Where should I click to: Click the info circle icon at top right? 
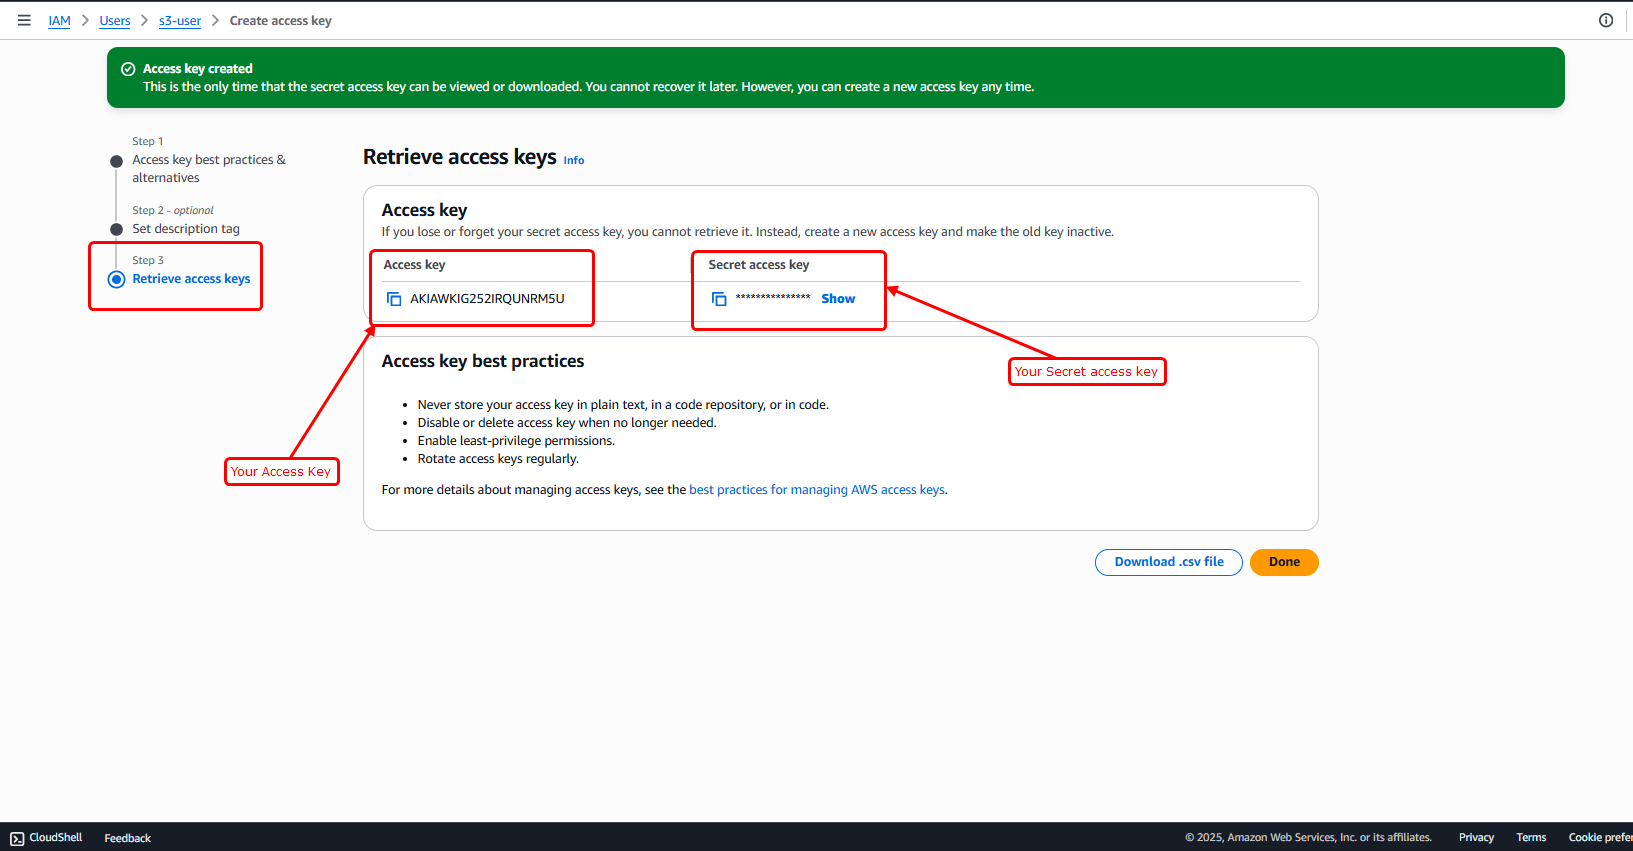[x=1606, y=20]
